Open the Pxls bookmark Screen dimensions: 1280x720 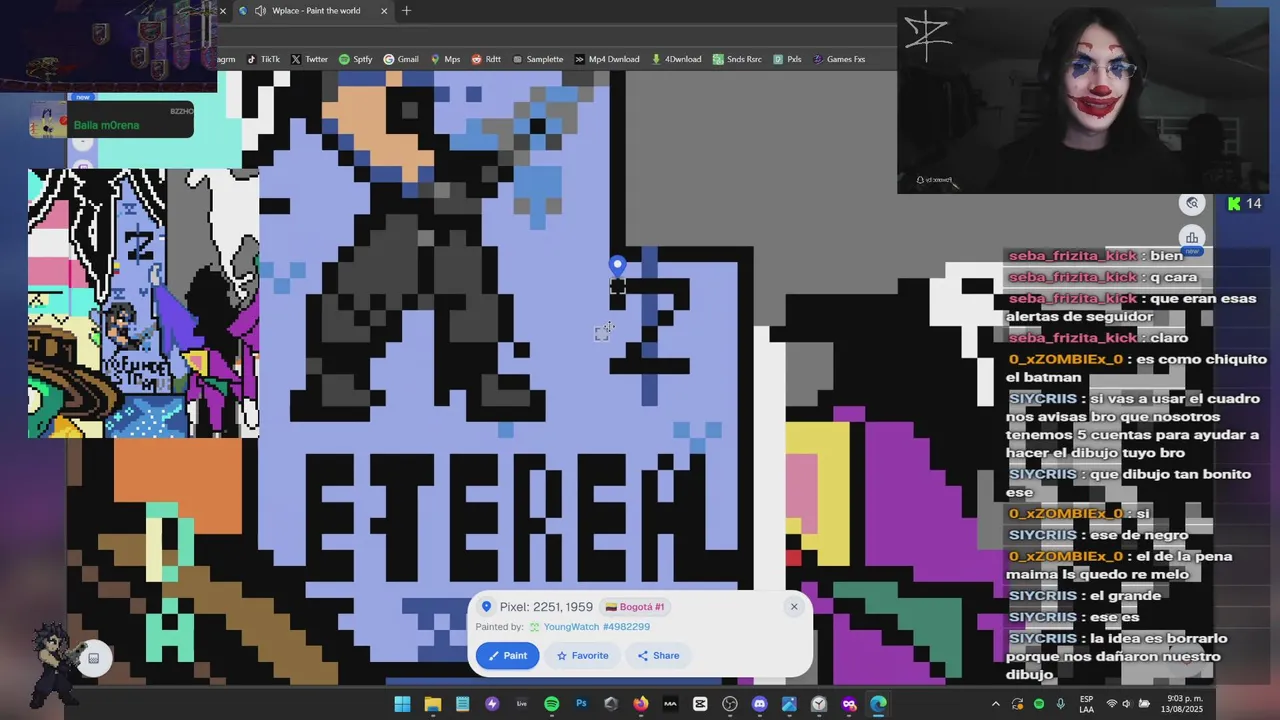pos(786,59)
